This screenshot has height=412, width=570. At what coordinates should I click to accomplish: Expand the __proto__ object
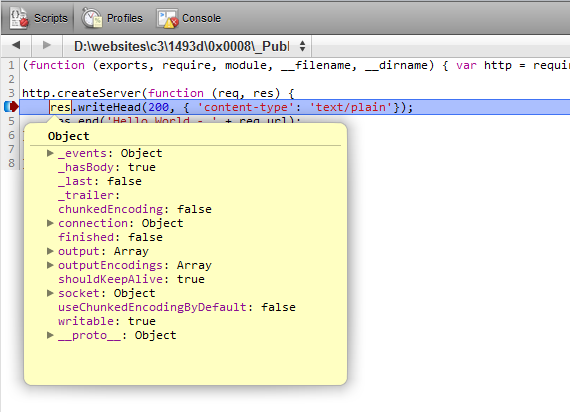(51, 335)
